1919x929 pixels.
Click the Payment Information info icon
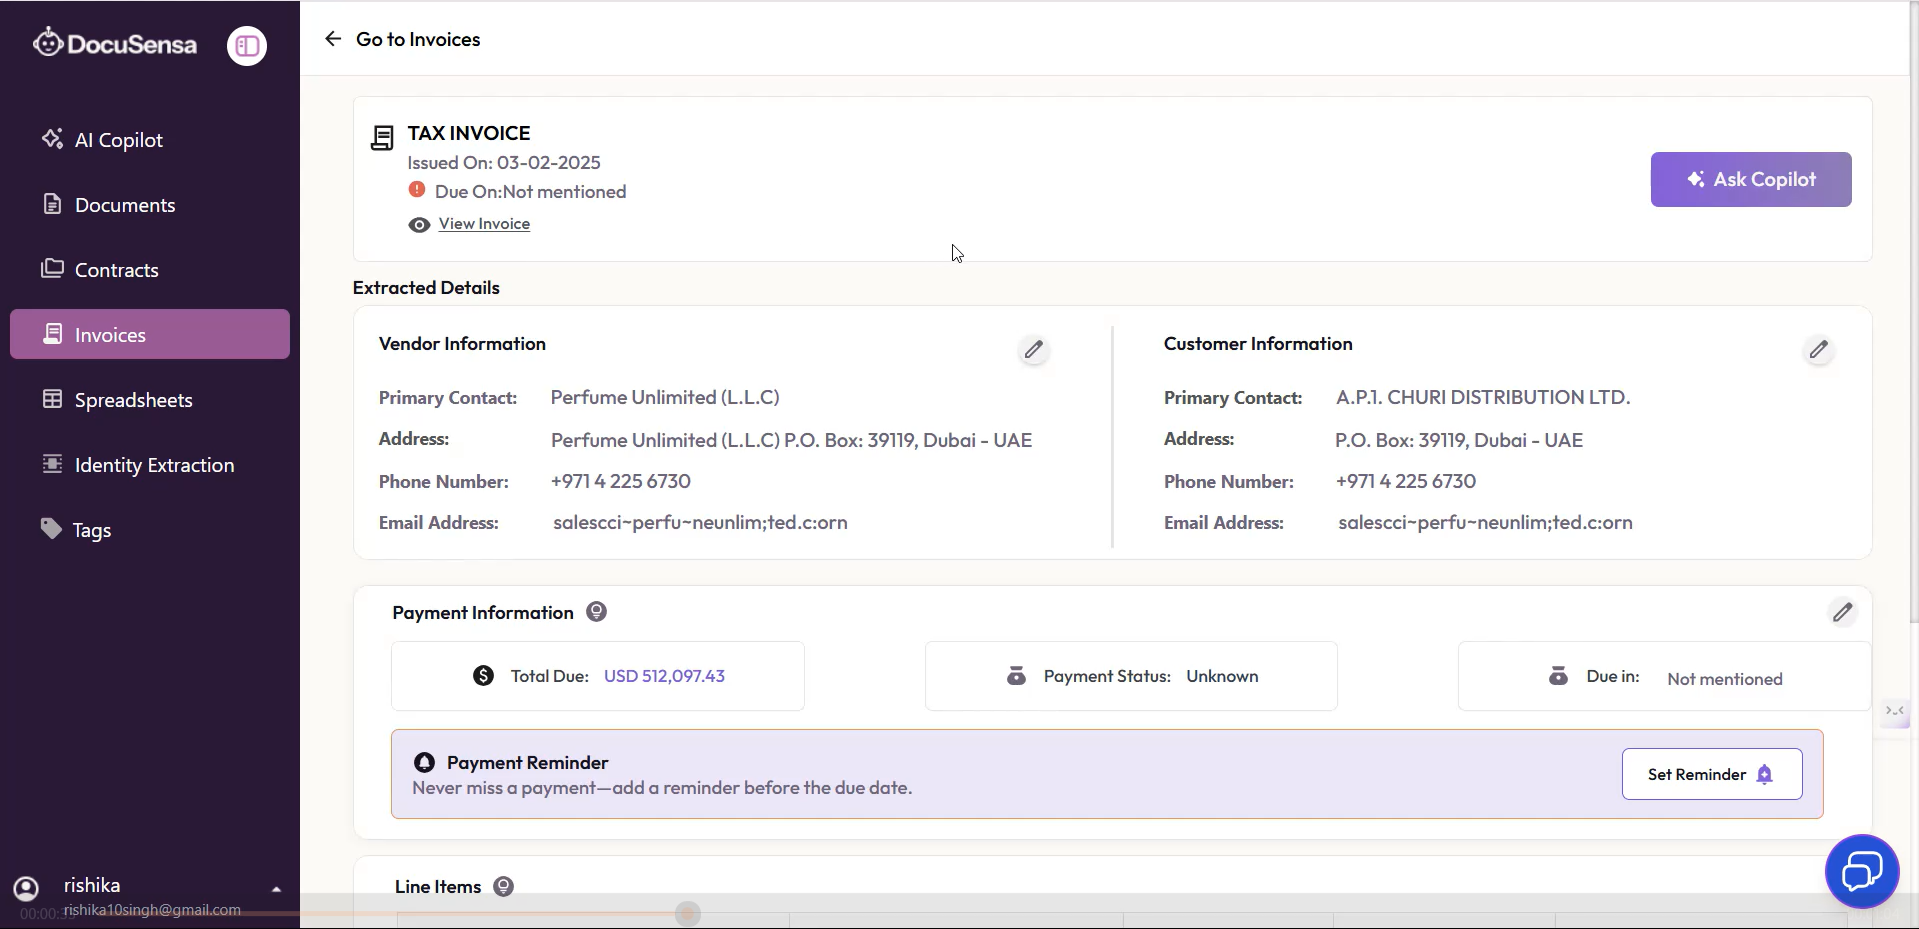click(596, 612)
